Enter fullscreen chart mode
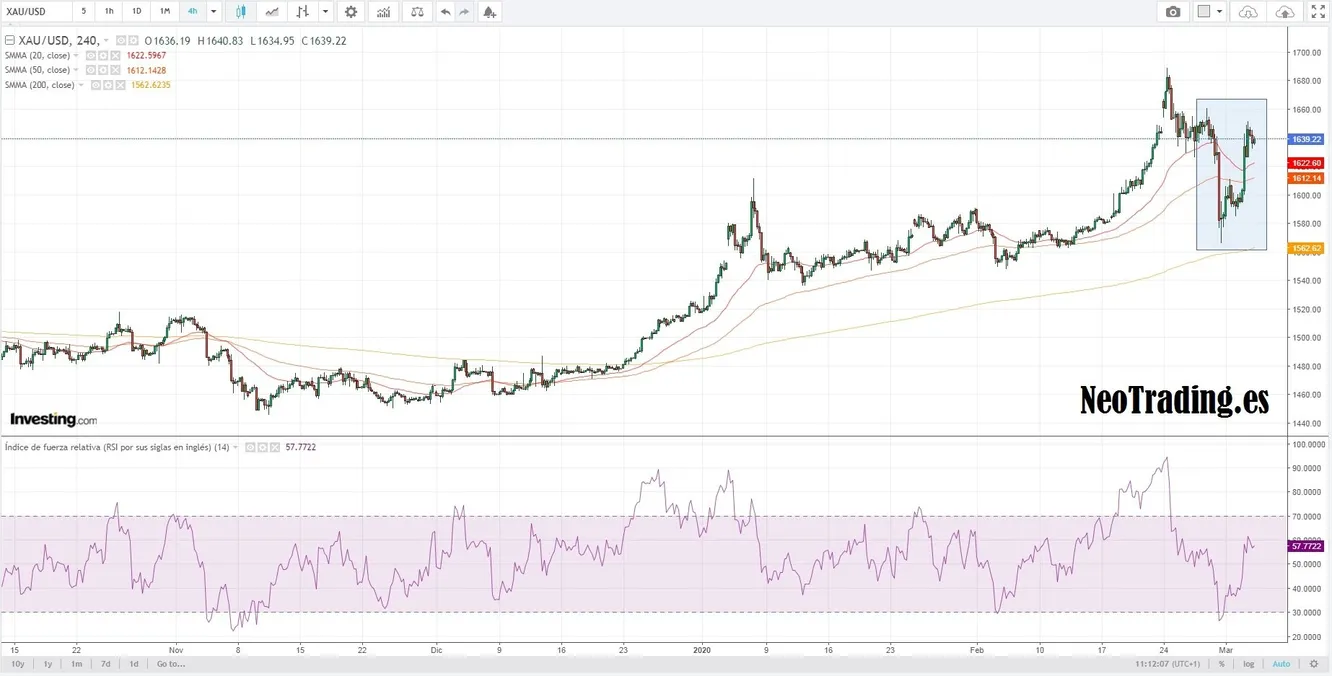This screenshot has height=676, width=1332. pos(1318,12)
